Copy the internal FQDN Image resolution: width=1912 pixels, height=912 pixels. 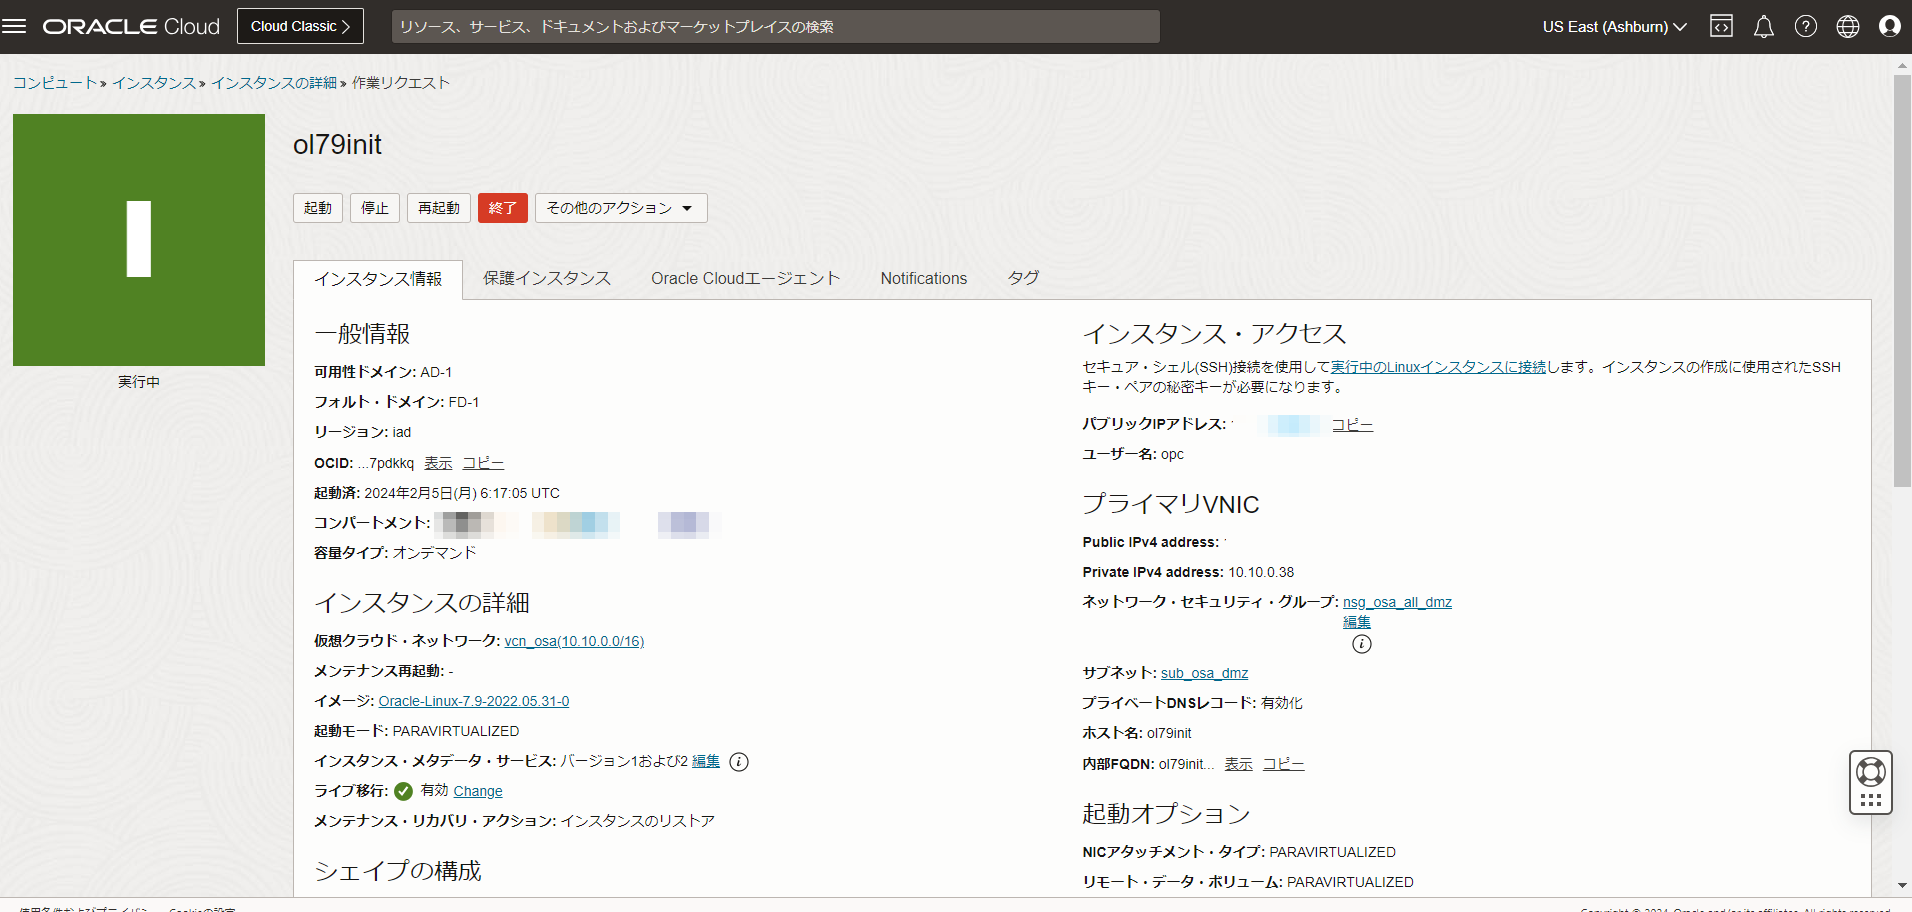[x=1284, y=764]
